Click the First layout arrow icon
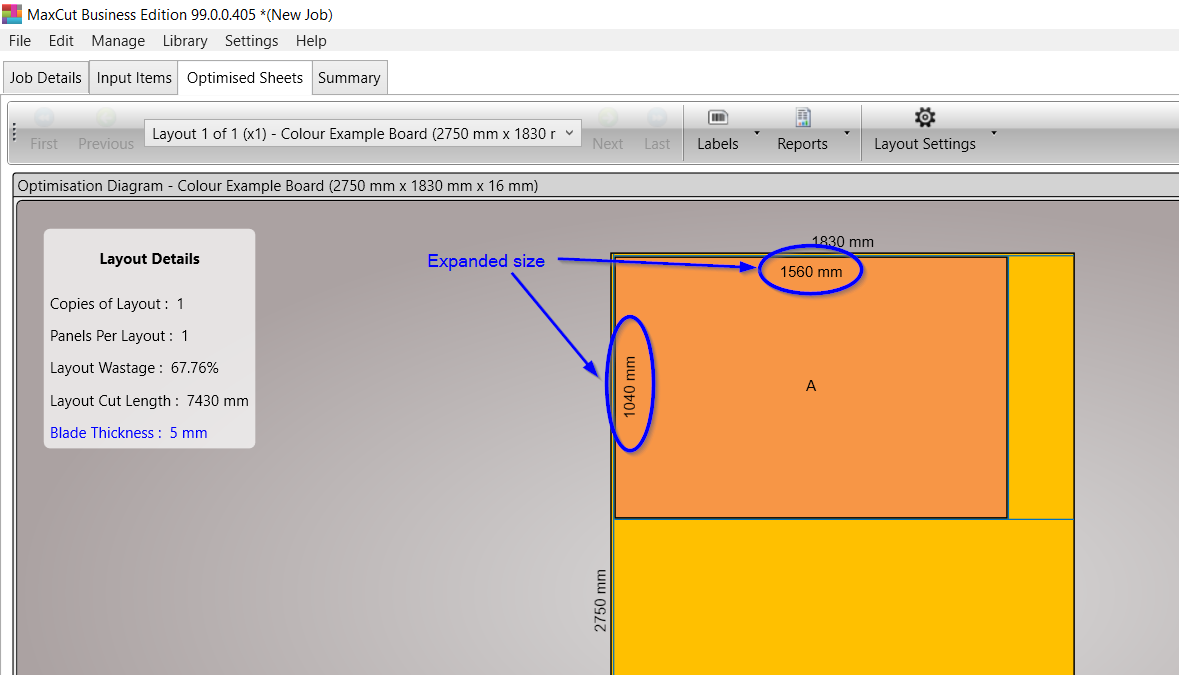1179x675 pixels. (x=44, y=118)
